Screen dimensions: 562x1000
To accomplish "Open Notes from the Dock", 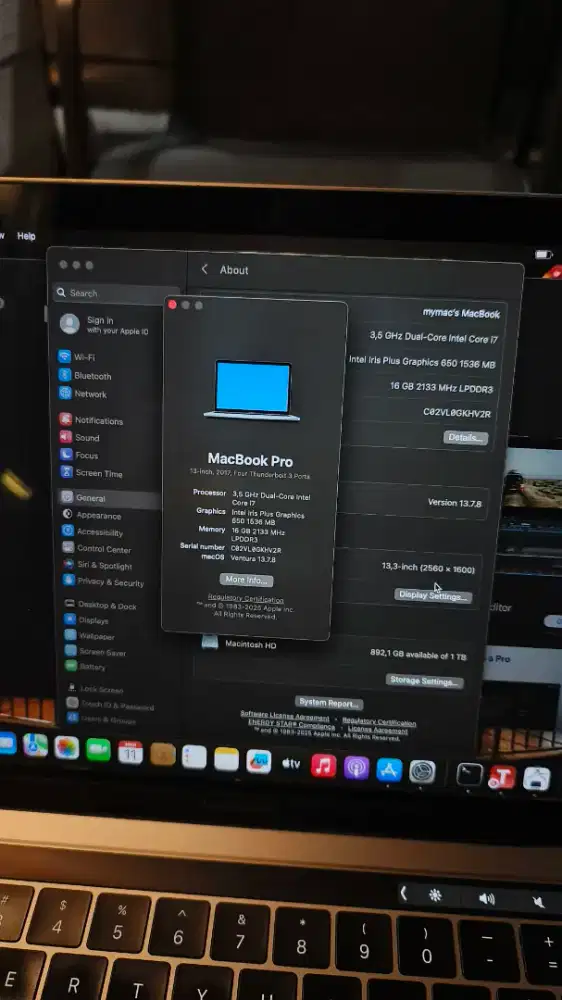I will click(x=226, y=759).
